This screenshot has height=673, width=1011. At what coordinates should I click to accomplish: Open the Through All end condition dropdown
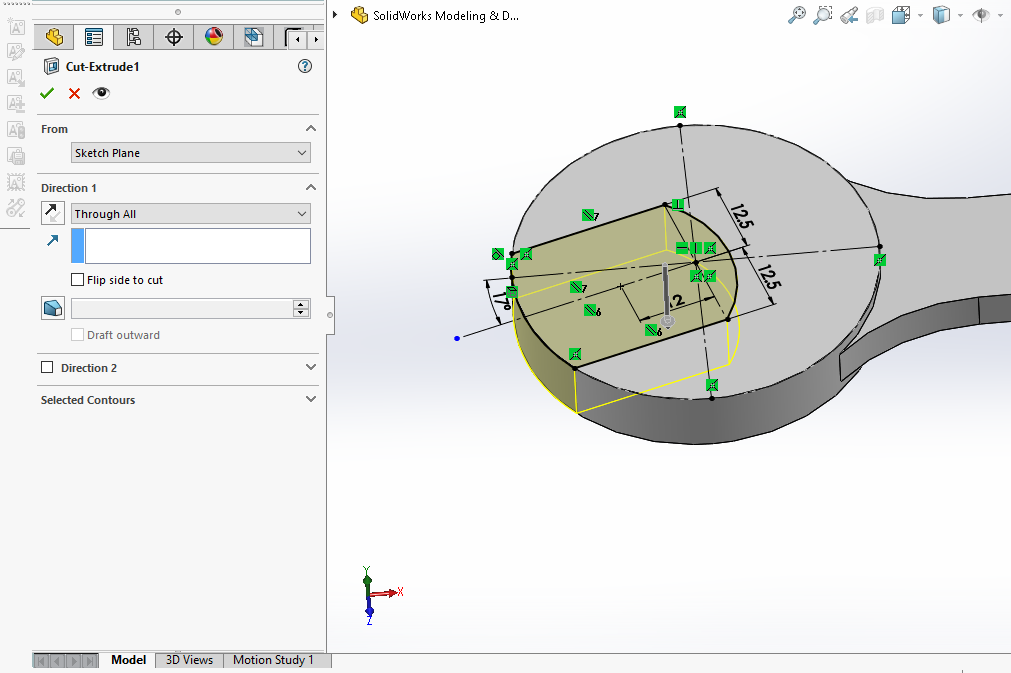click(x=191, y=214)
